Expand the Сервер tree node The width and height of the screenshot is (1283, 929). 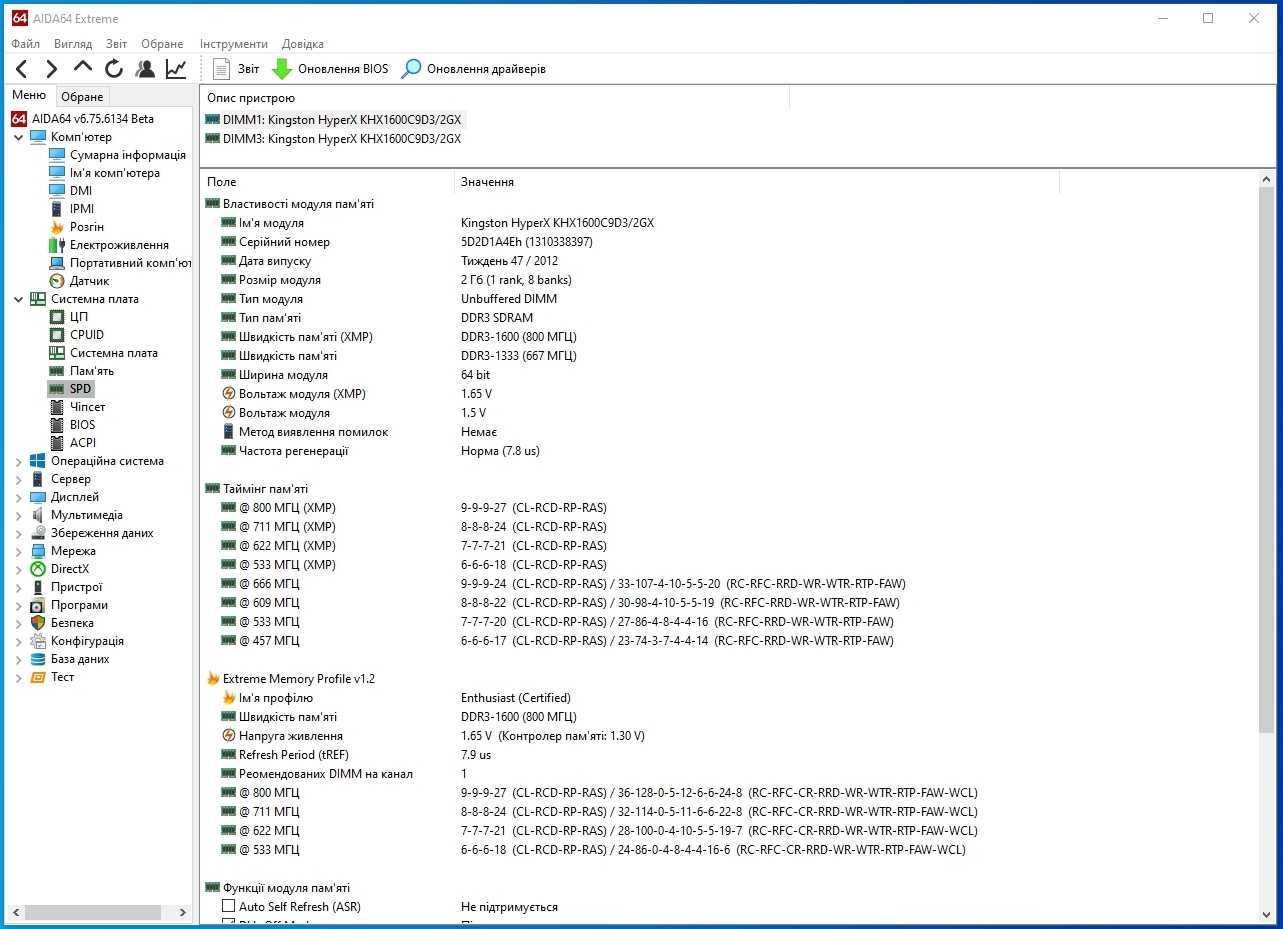[19, 479]
